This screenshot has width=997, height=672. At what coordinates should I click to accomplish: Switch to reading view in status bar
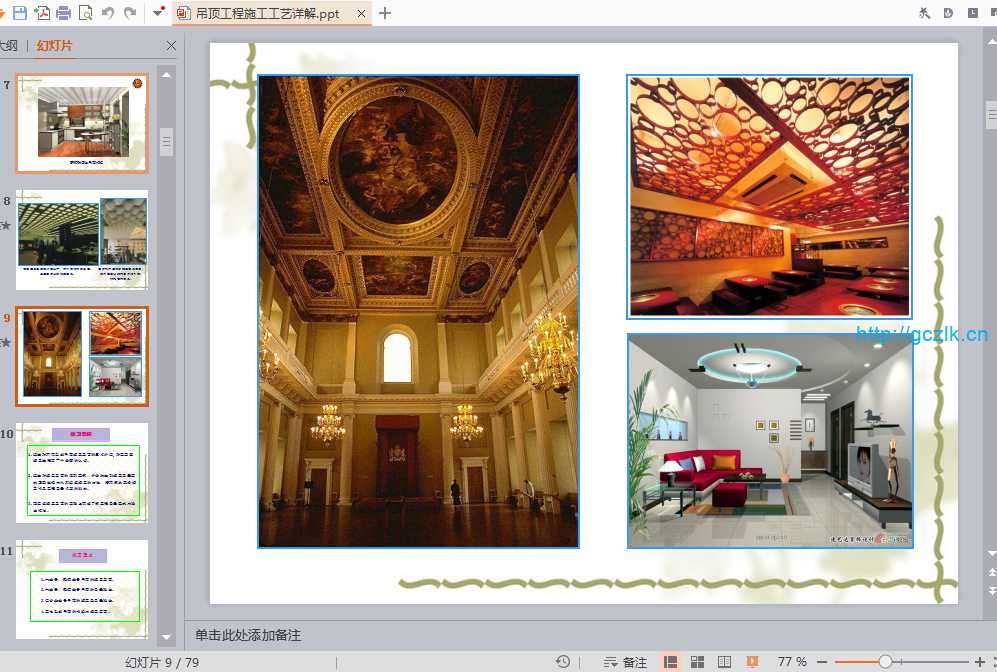(725, 662)
